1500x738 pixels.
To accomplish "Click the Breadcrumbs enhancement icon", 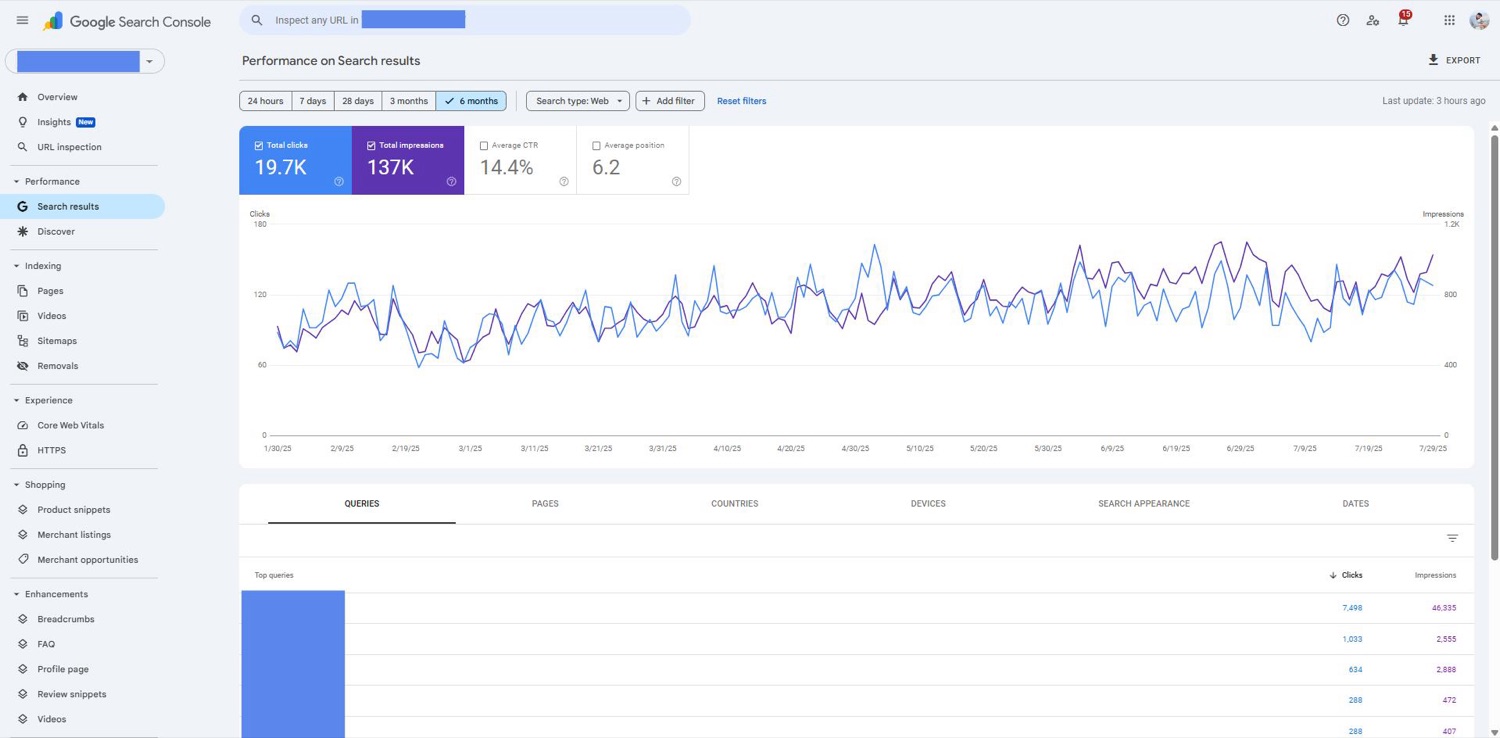I will click(22, 619).
